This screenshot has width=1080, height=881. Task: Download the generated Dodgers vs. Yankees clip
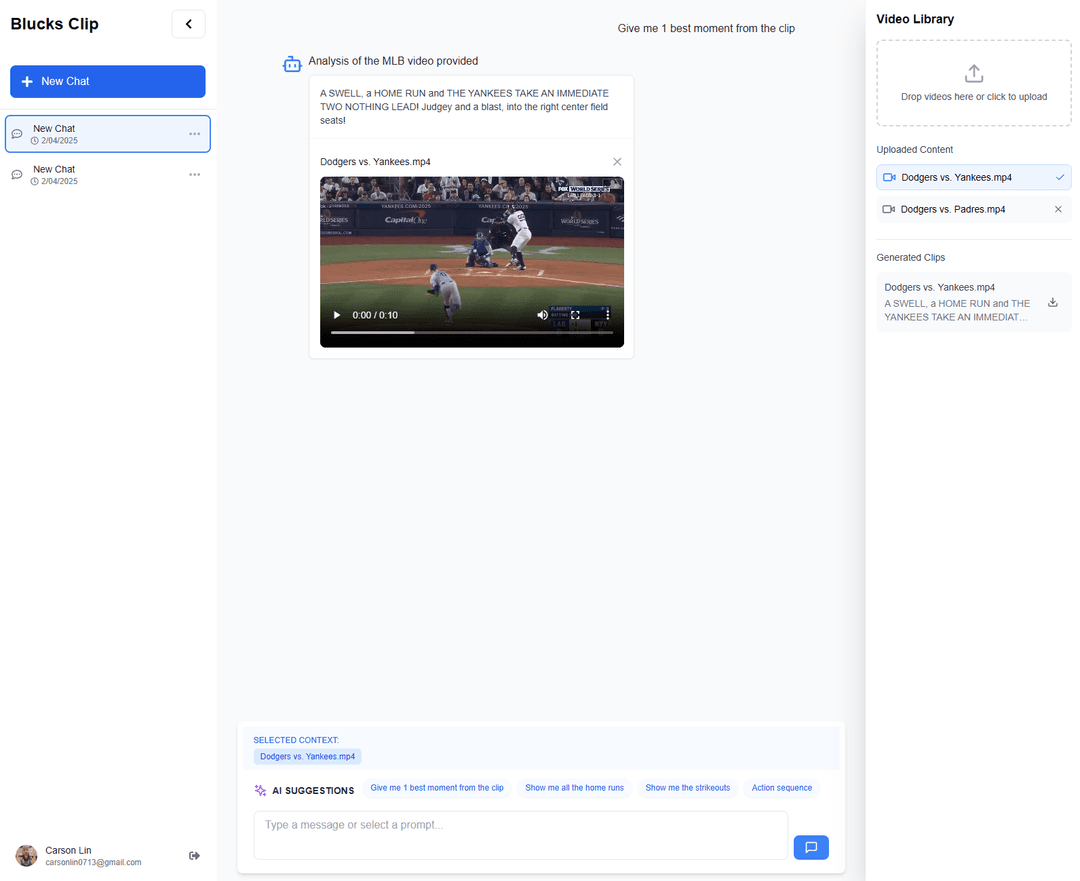tap(1052, 302)
